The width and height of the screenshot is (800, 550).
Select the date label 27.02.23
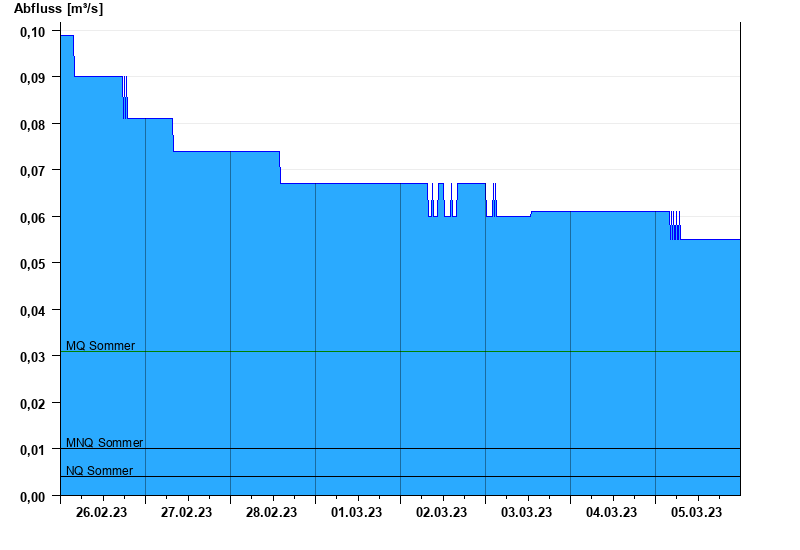(x=186, y=512)
